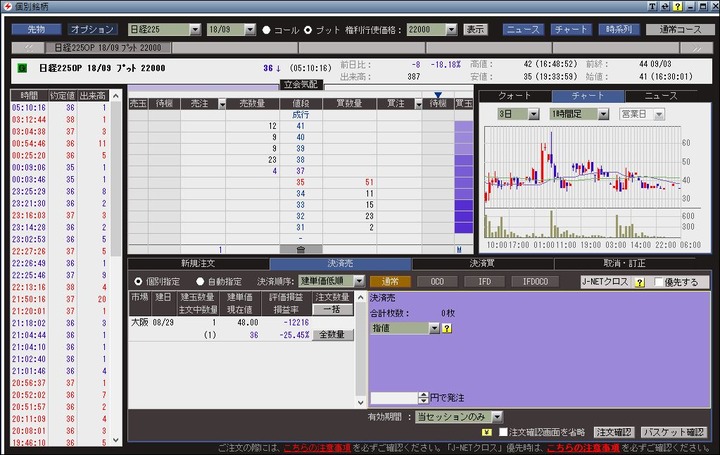The image size is (720, 455).
Task: Click the オプション button
Action: click(x=92, y=29)
